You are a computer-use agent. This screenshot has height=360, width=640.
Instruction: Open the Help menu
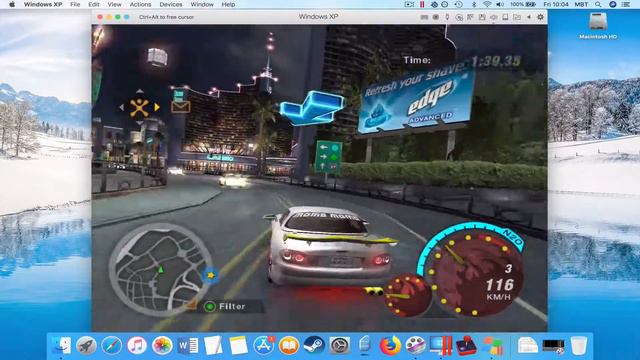coord(228,4)
